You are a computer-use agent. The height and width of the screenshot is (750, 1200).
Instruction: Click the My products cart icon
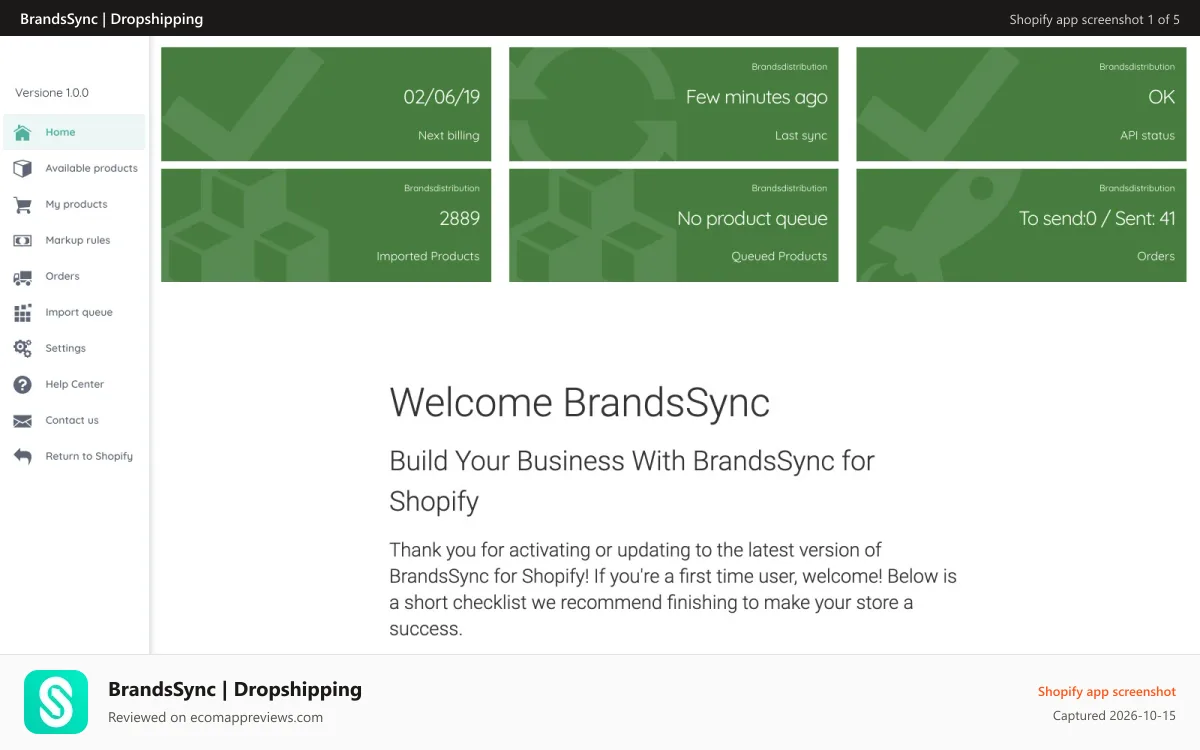[23, 204]
